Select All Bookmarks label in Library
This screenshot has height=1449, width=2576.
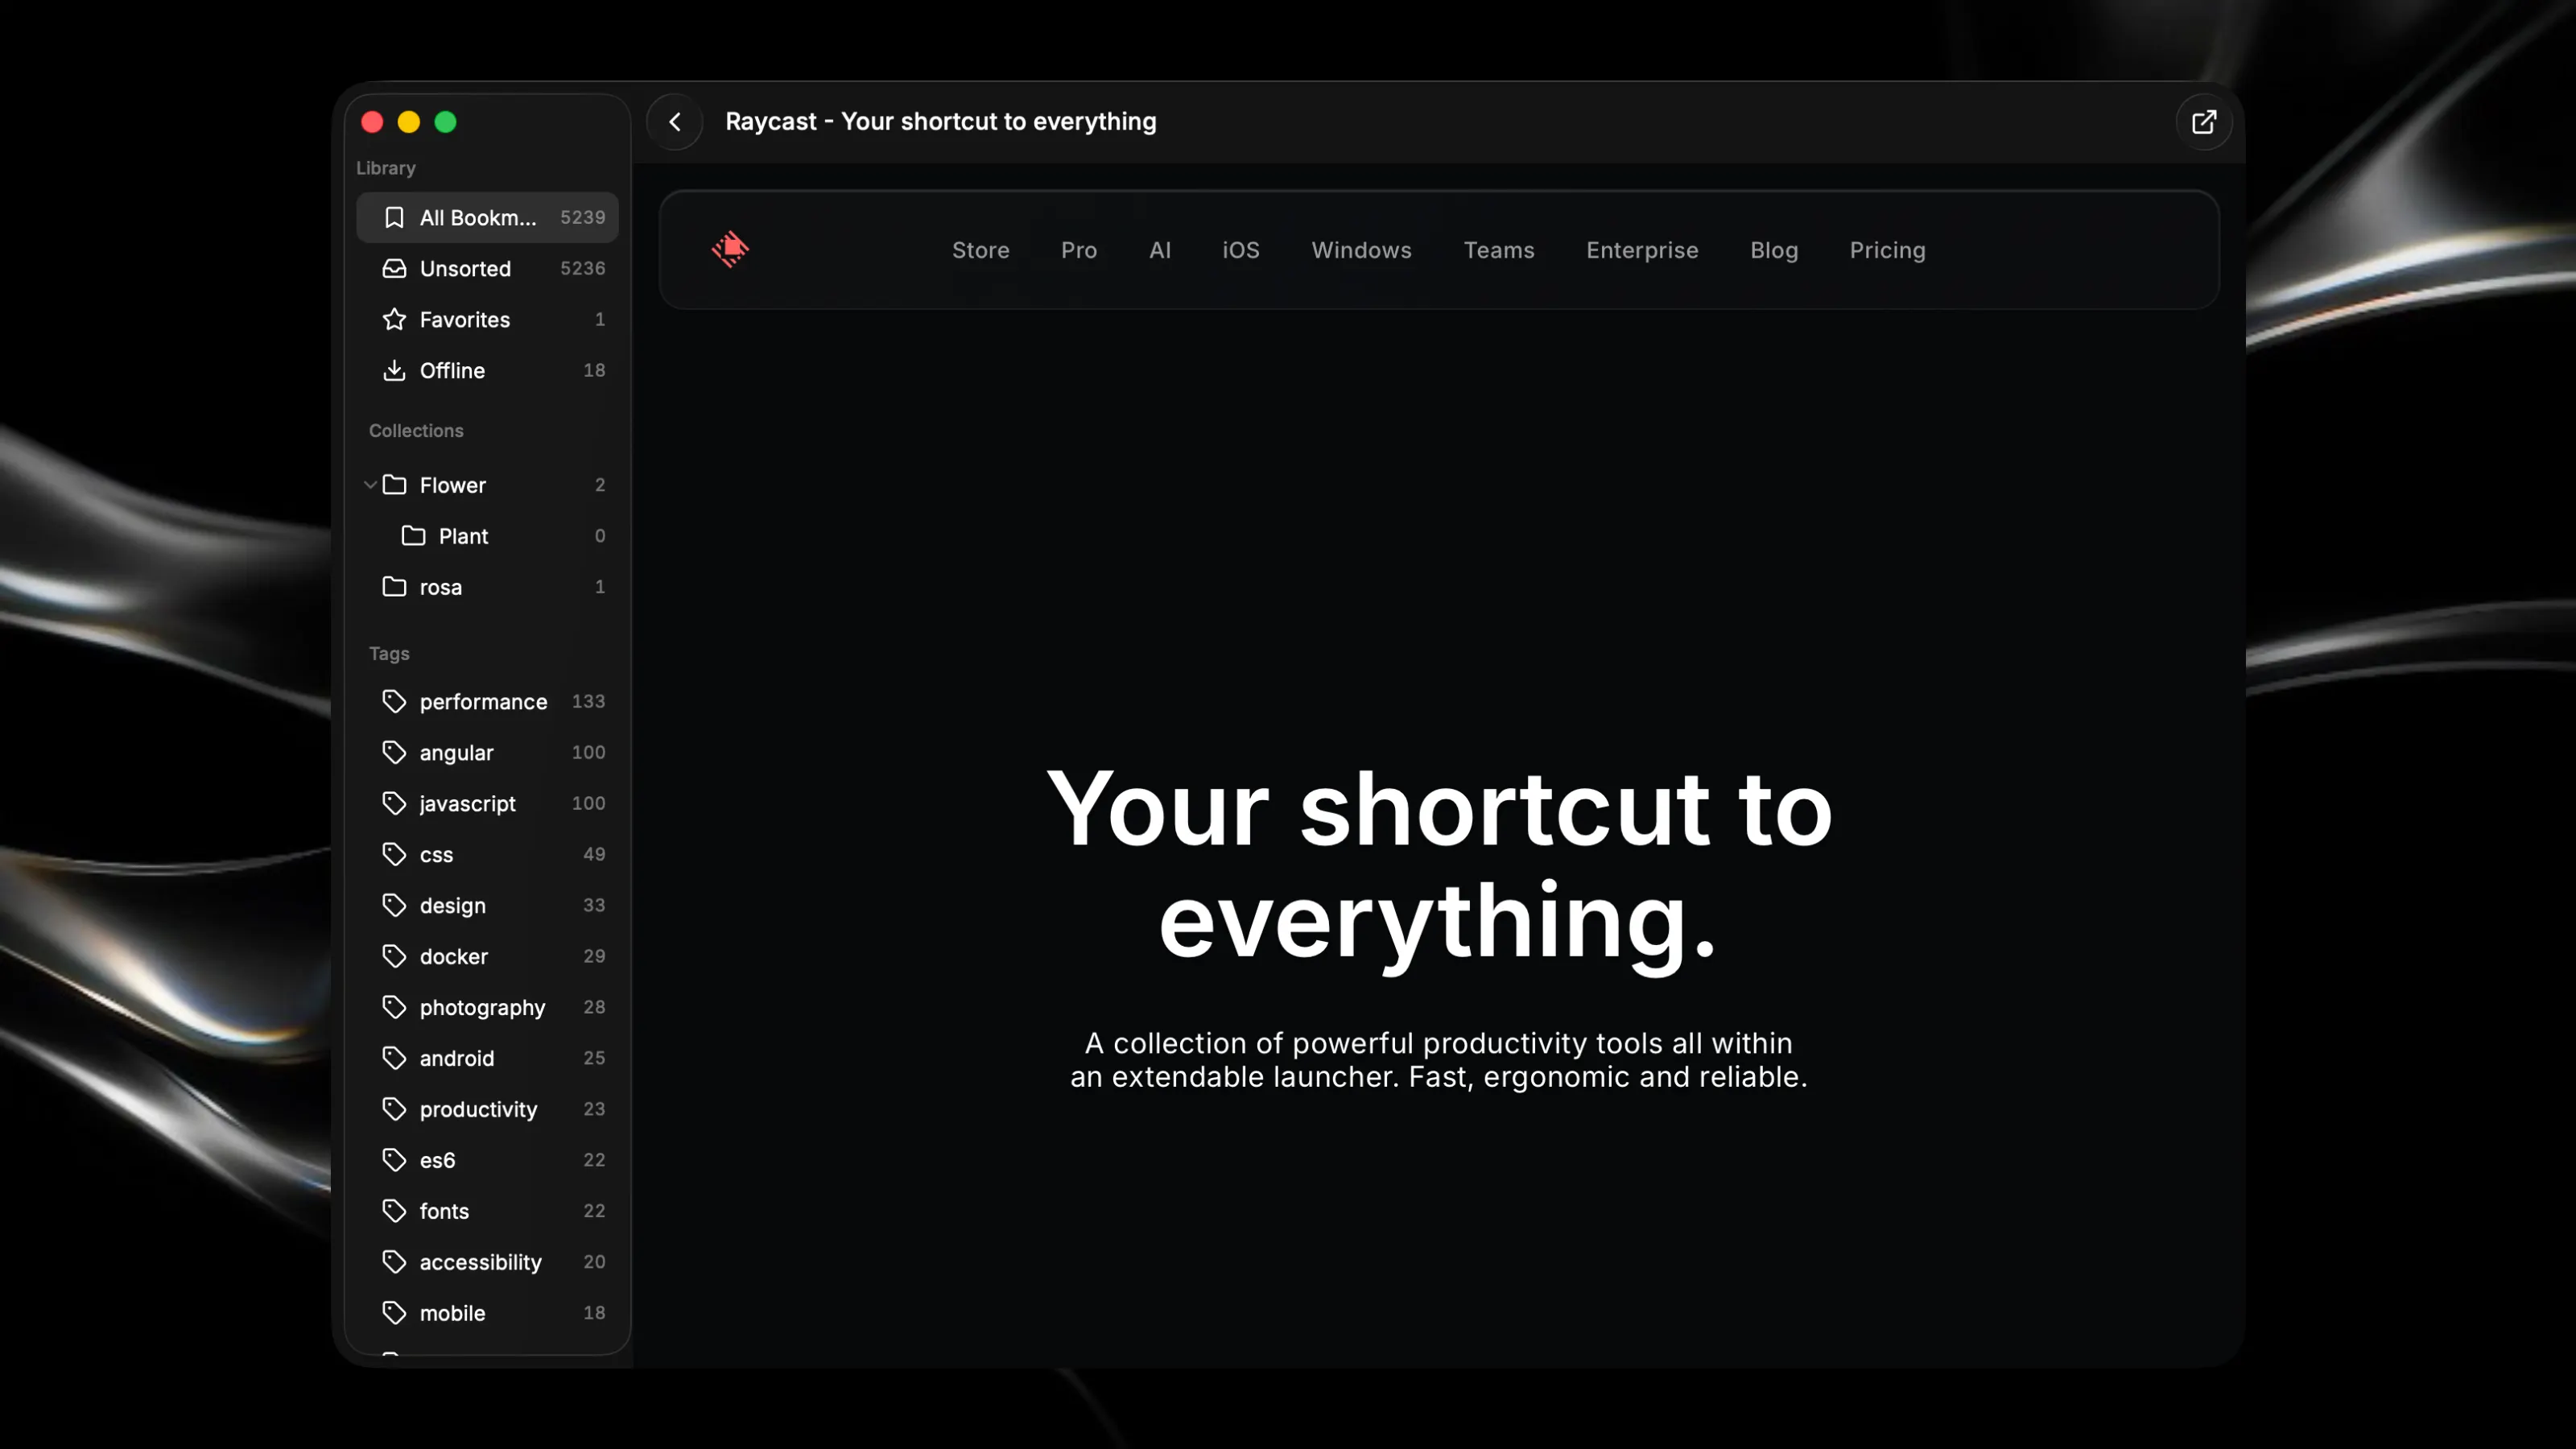coord(478,217)
